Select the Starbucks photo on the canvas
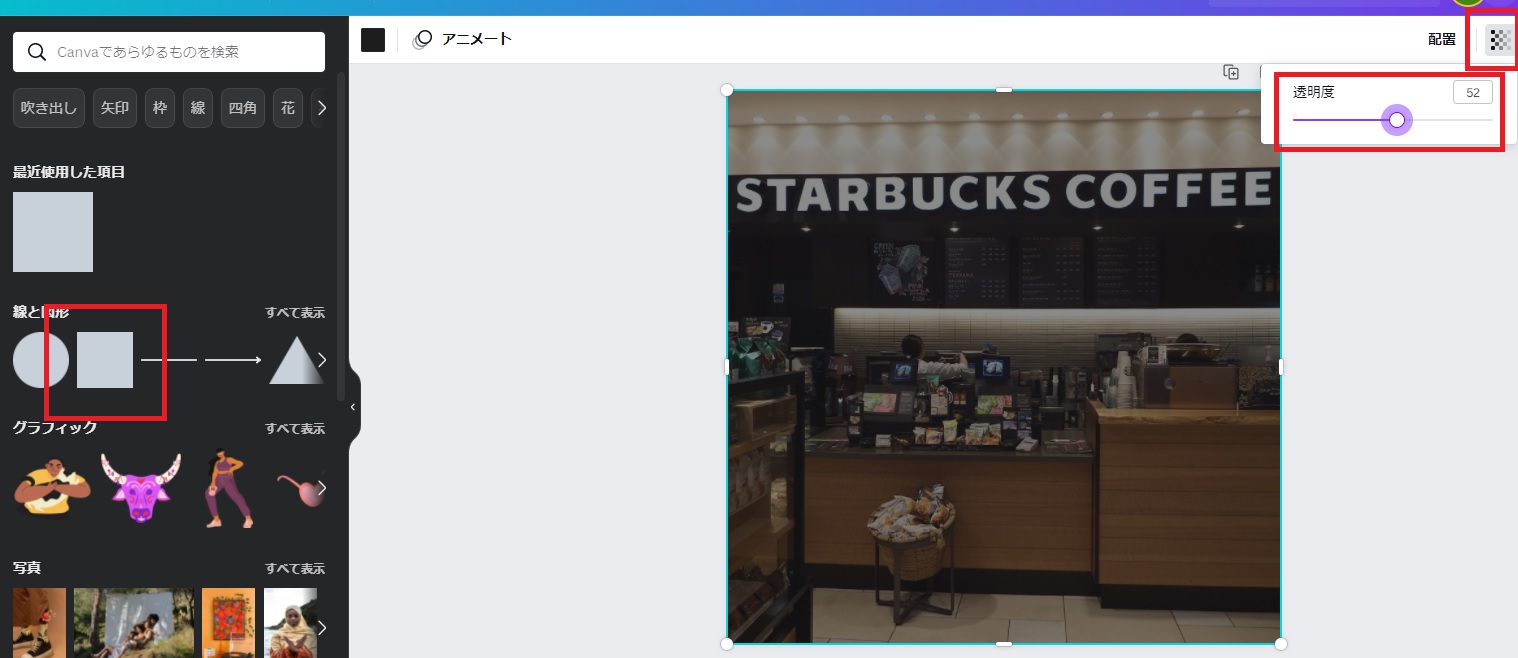Viewport: 1518px width, 658px height. (x=1004, y=367)
